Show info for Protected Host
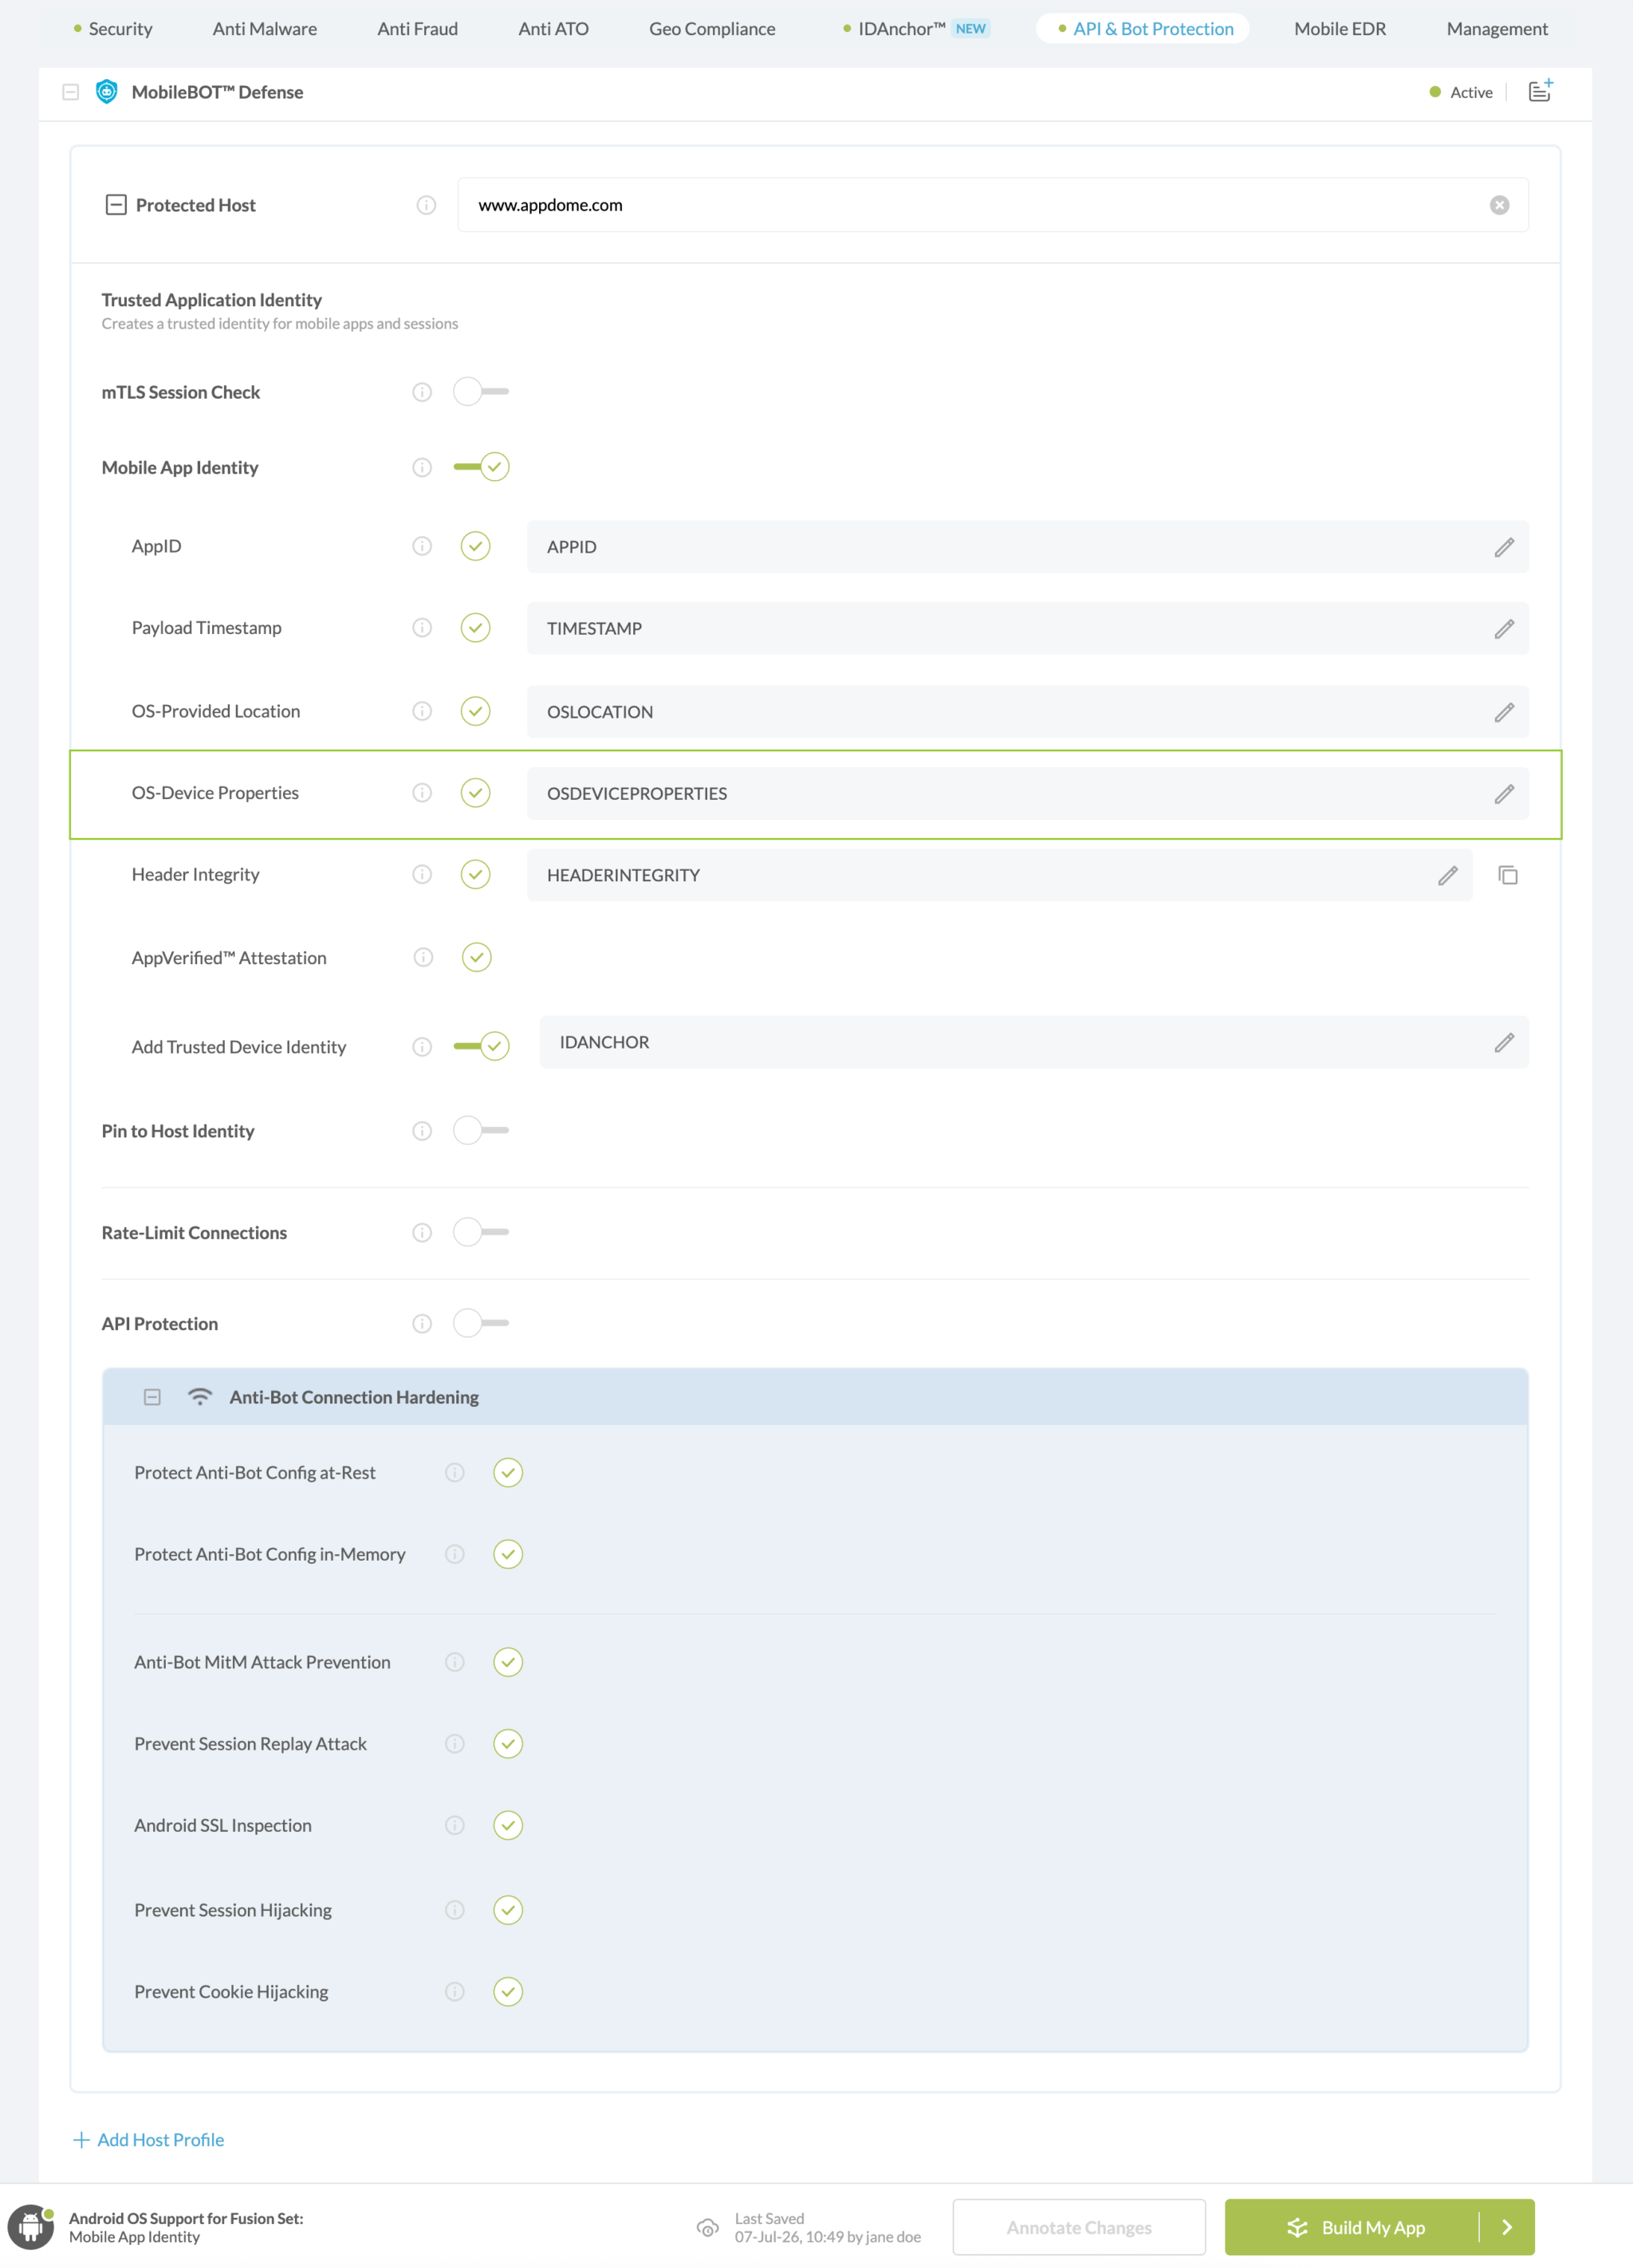1633x2268 pixels. pyautogui.click(x=426, y=205)
